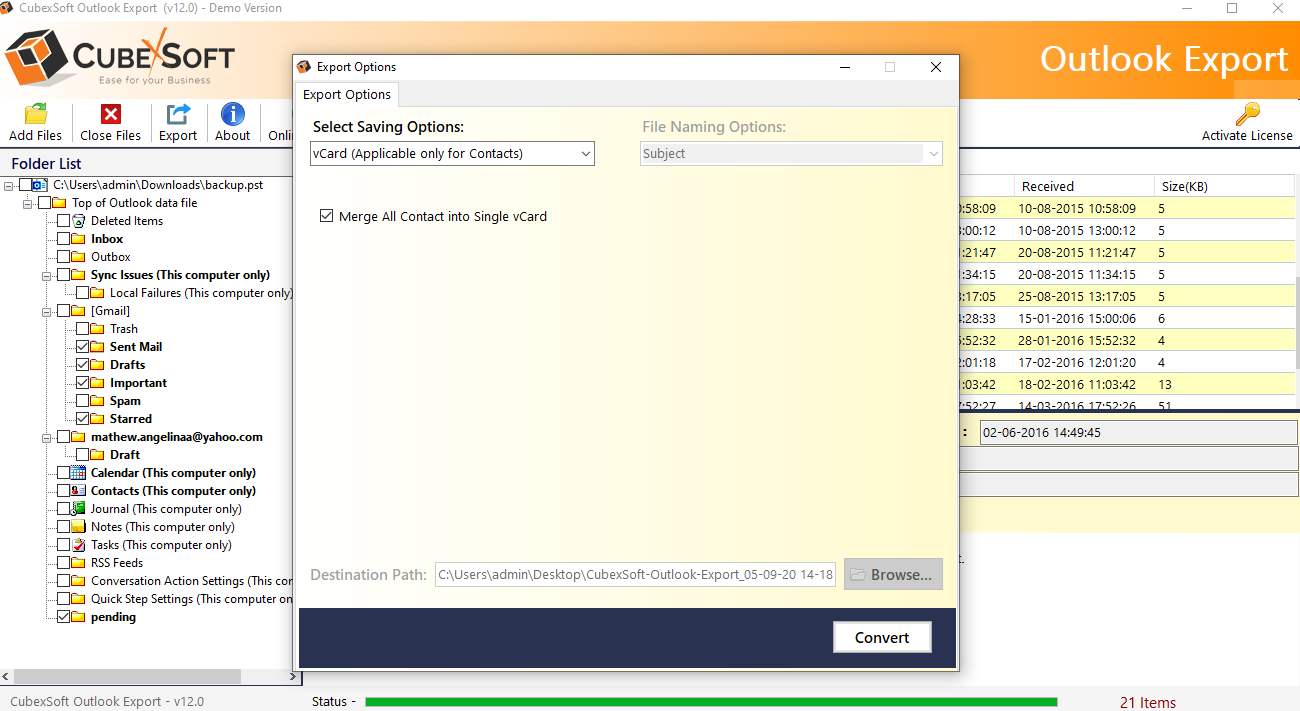The image size is (1300, 711).
Task: Click received cell 10-08-2015 10:58:09
Action: [1077, 209]
